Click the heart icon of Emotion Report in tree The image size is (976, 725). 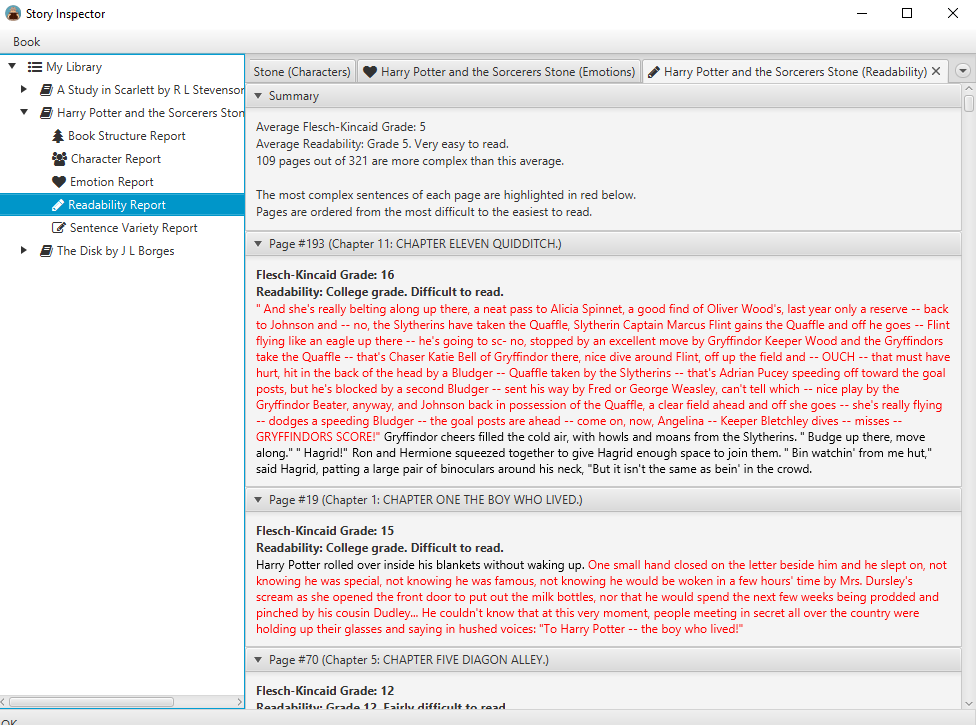[59, 182]
